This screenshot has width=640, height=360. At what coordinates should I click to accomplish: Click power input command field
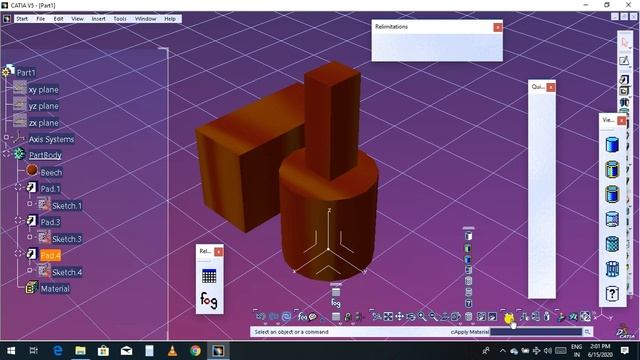pos(536,332)
